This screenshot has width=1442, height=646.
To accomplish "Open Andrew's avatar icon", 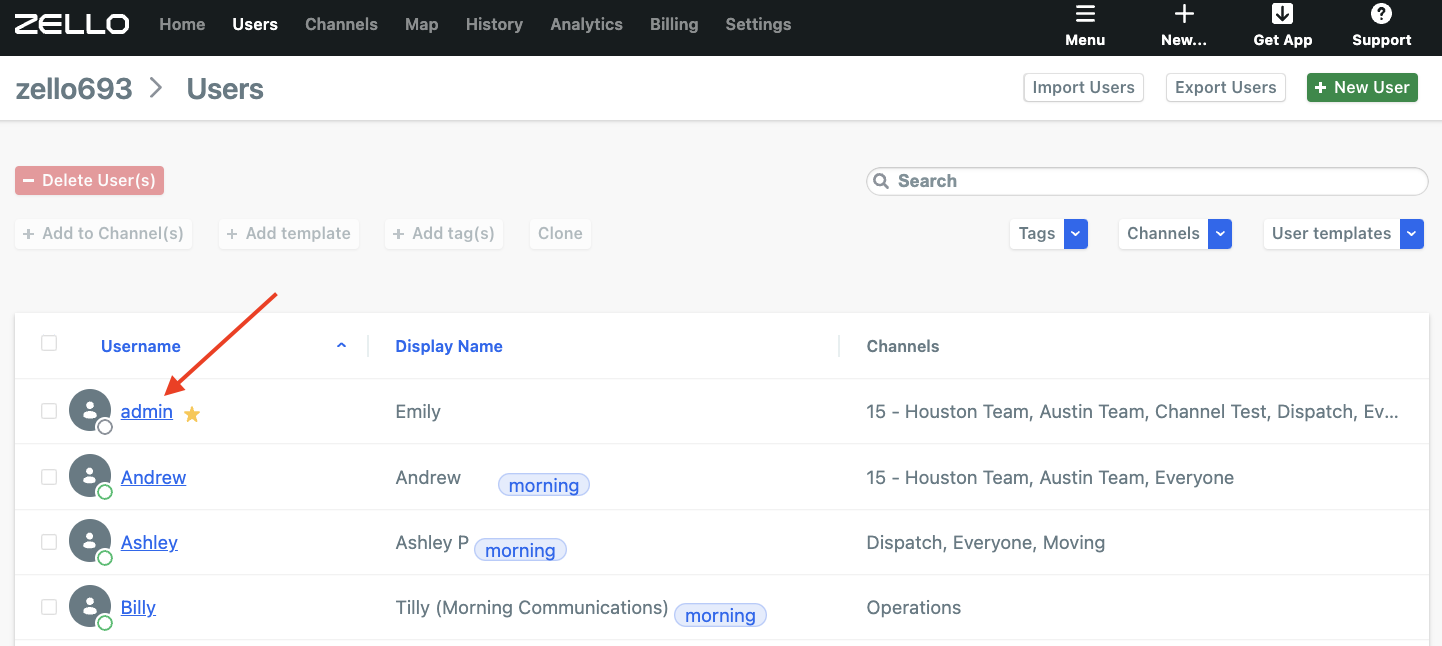I will (90, 476).
